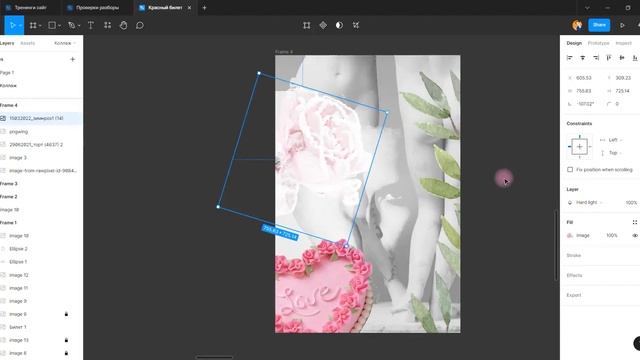This screenshot has width=640, height=360.
Task: Click the Present play icon
Action: click(x=622, y=25)
